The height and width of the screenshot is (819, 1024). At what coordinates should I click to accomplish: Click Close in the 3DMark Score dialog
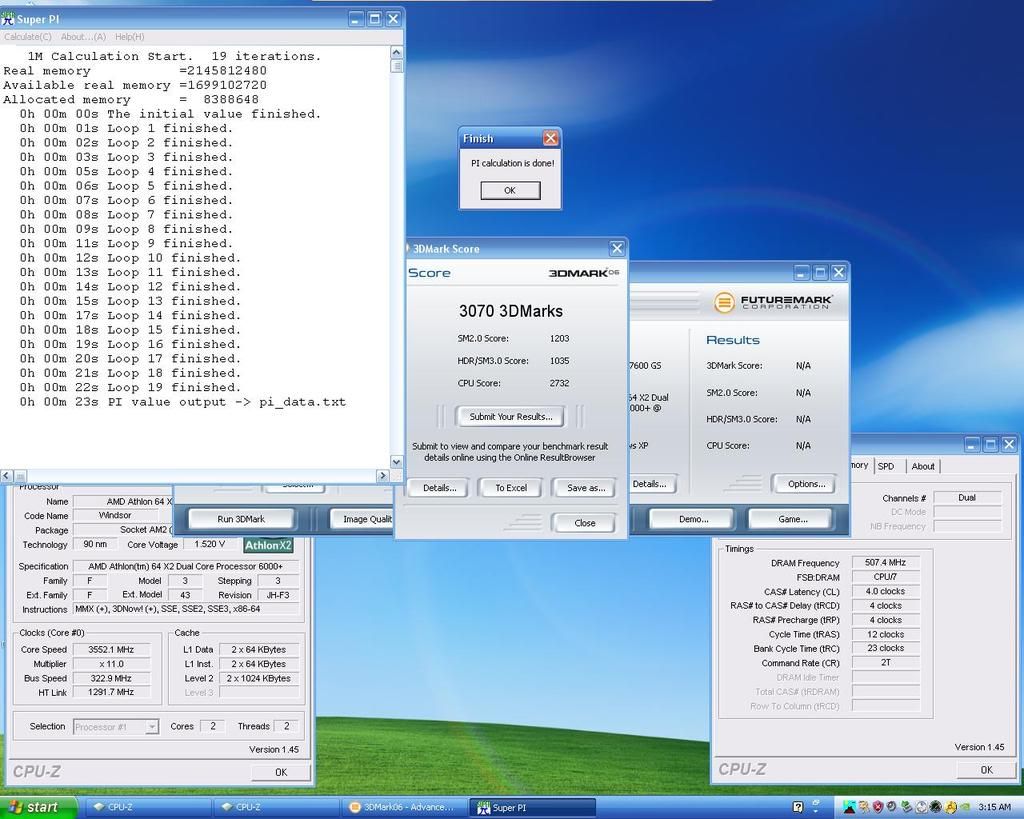pyautogui.click(x=584, y=522)
